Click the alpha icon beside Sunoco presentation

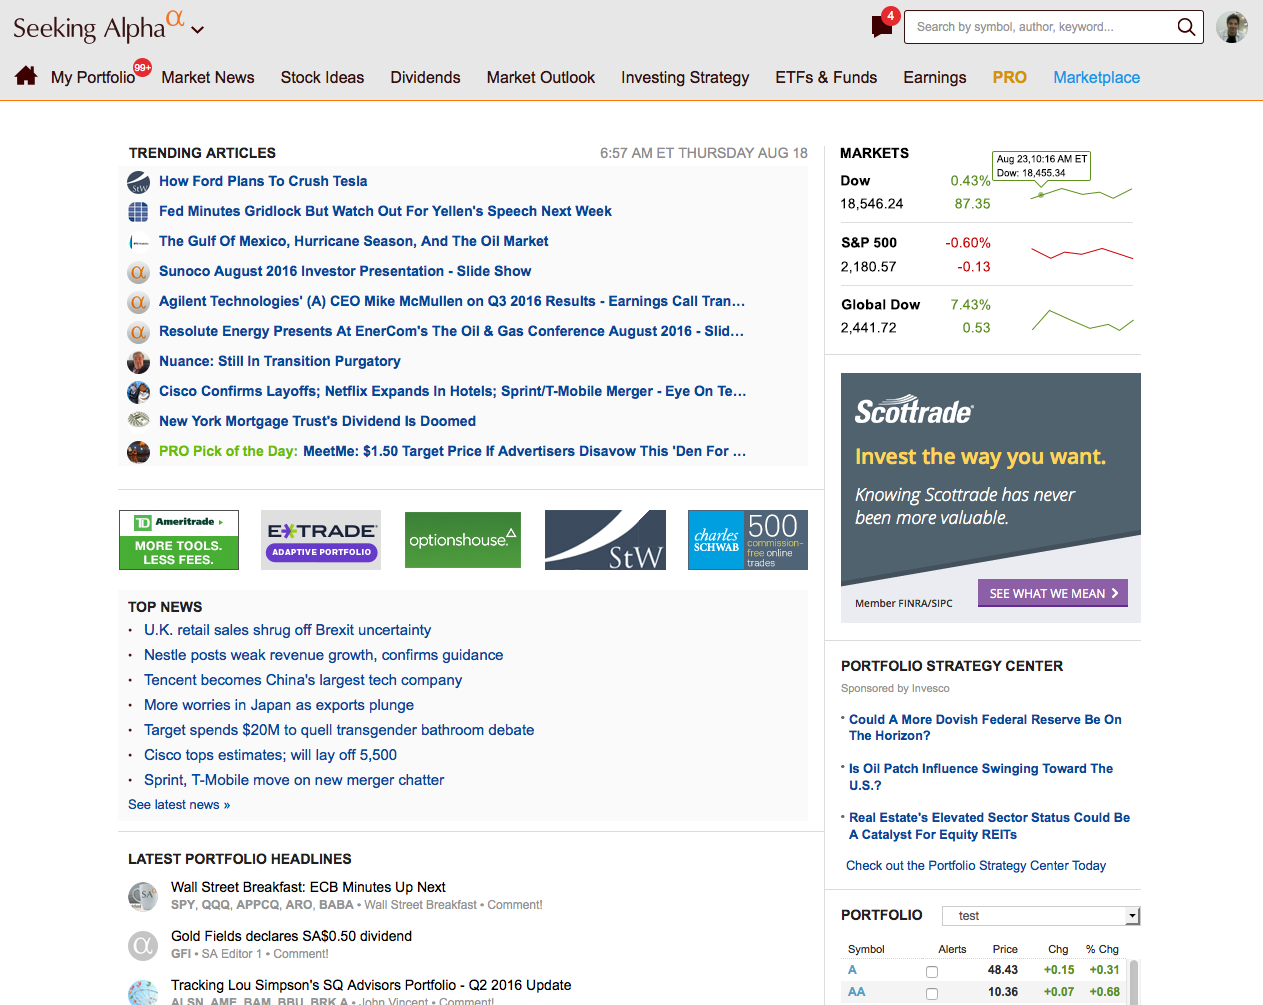[x=139, y=272]
